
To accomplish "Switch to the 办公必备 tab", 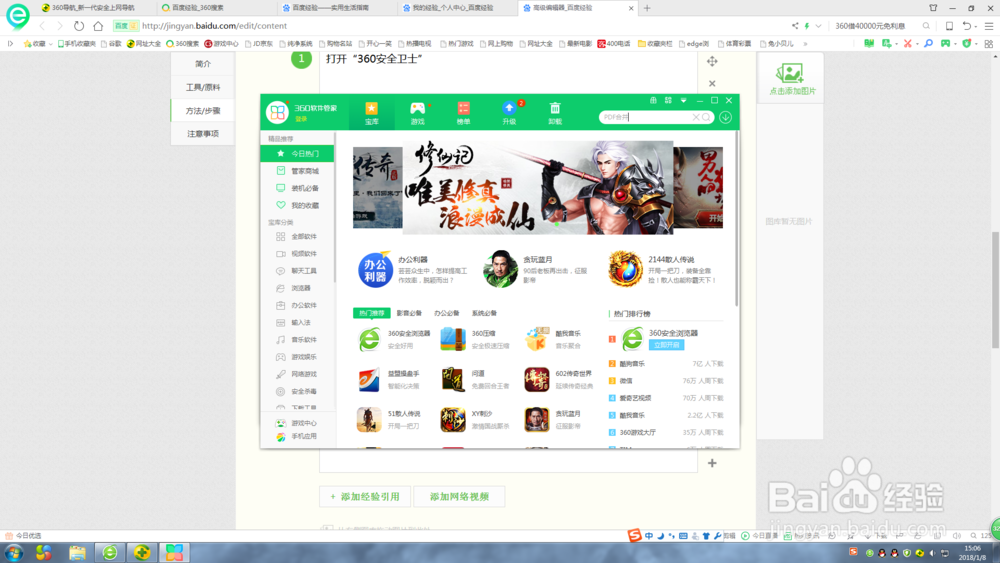I will click(446, 313).
